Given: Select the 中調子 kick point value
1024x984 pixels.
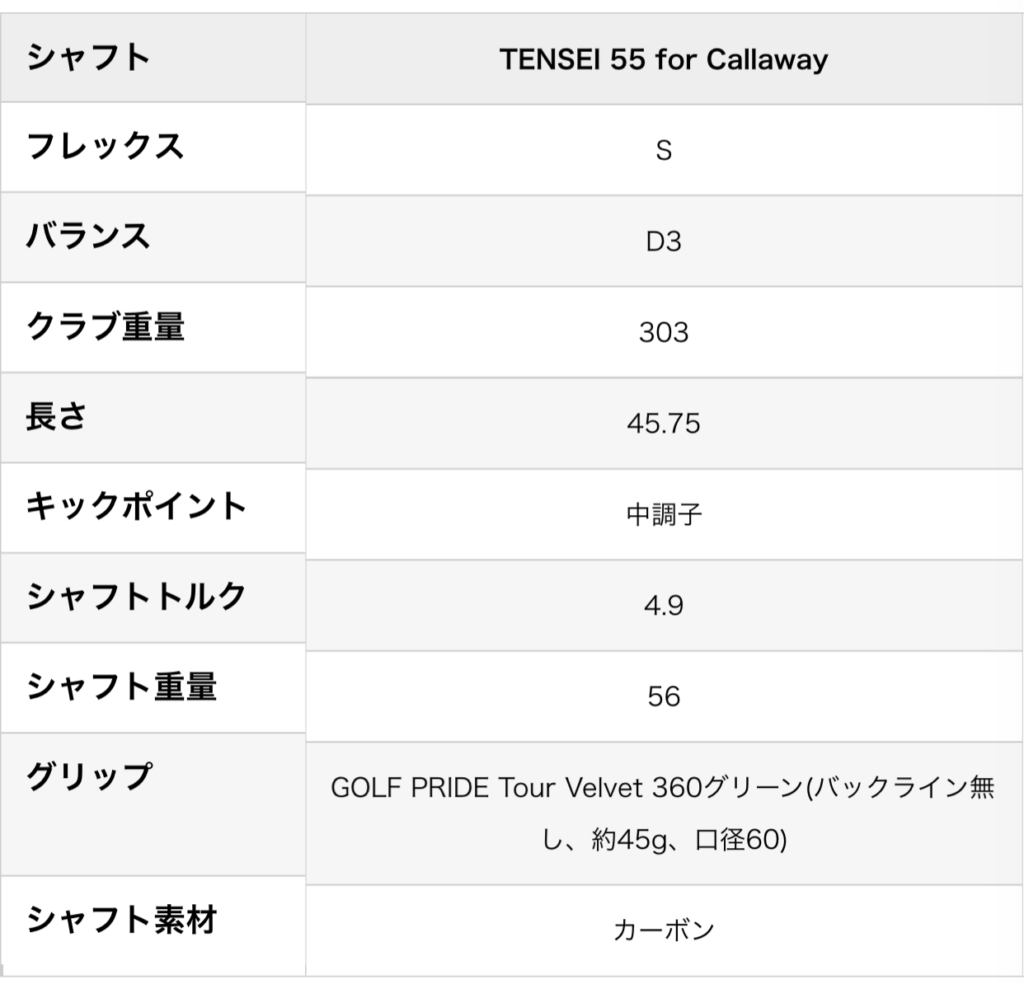Looking at the screenshot, I should [664, 515].
